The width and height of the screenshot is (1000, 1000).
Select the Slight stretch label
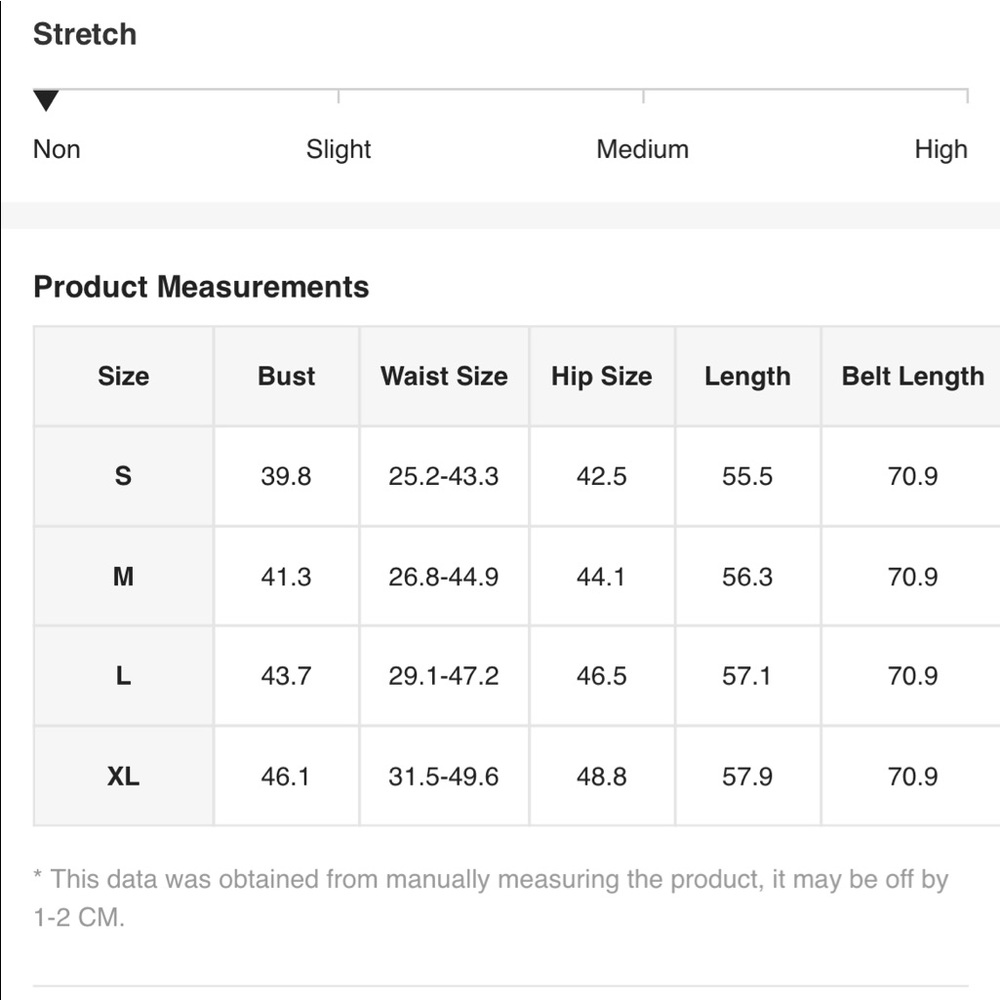(338, 150)
